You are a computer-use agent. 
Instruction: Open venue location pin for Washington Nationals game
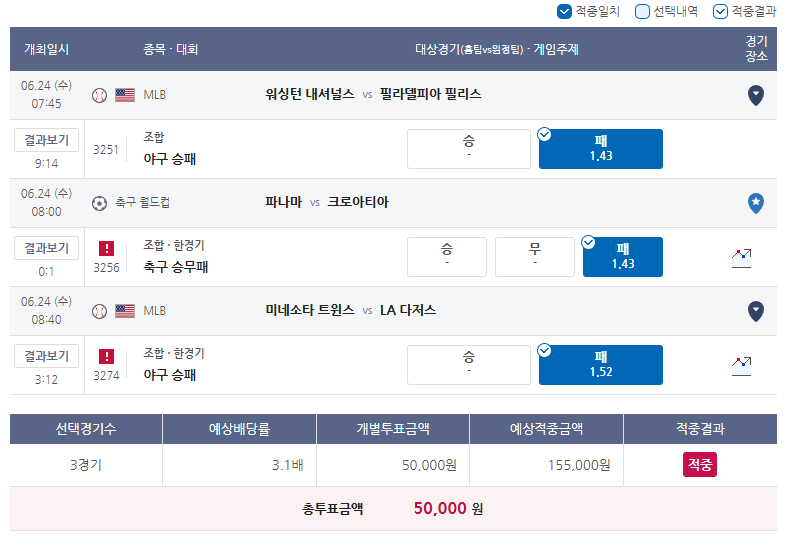[x=755, y=95]
